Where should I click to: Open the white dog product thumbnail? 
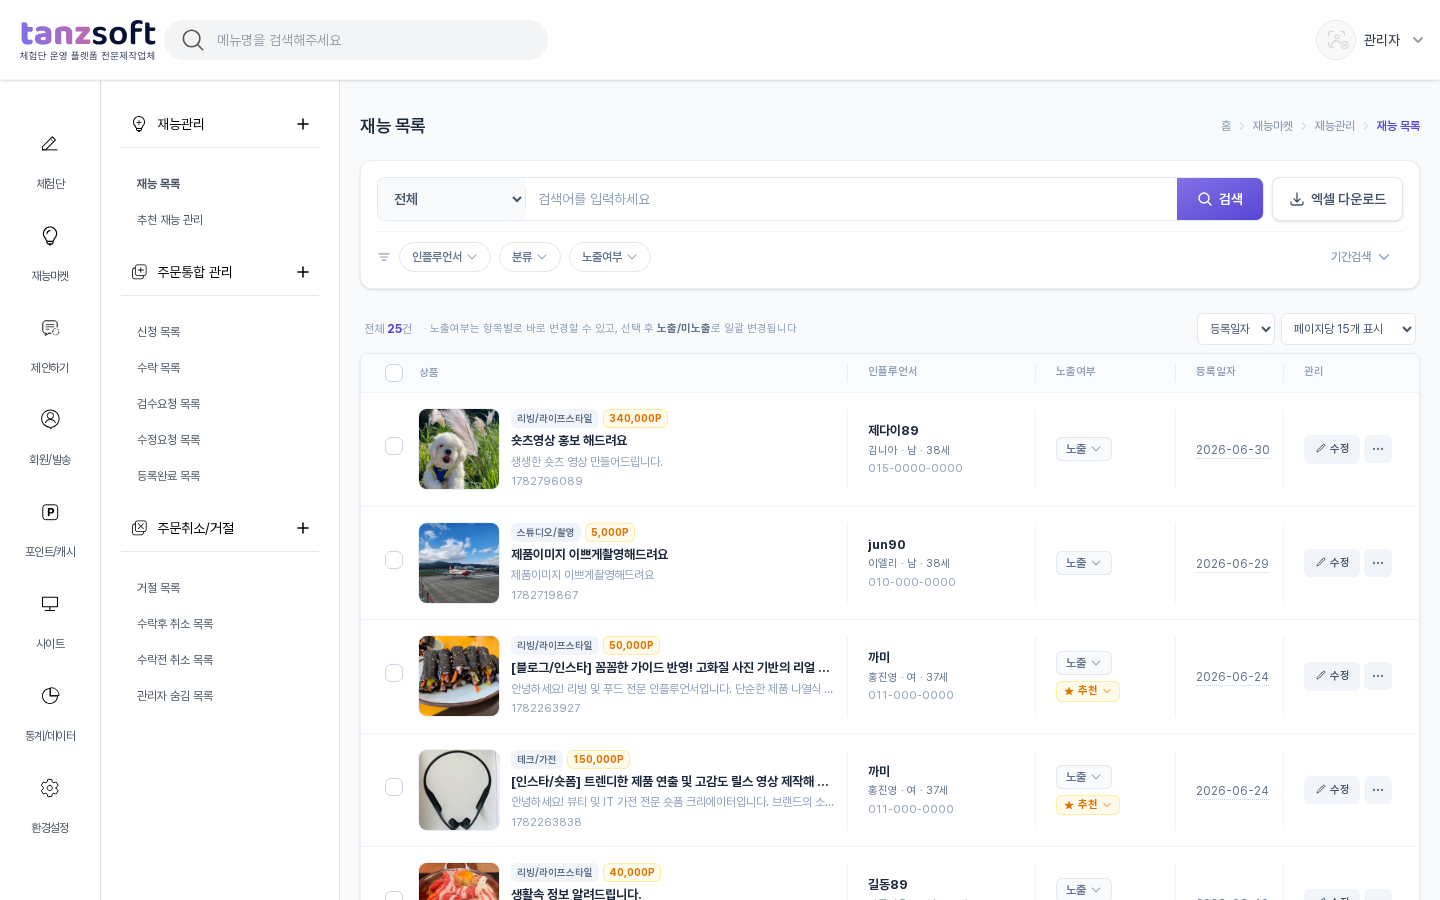click(x=459, y=449)
